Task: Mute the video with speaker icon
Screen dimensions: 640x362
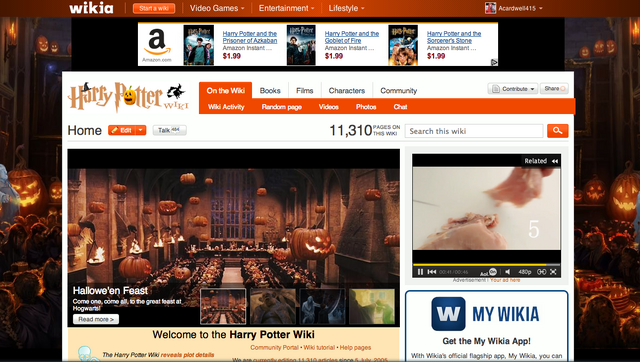Action: [508, 272]
